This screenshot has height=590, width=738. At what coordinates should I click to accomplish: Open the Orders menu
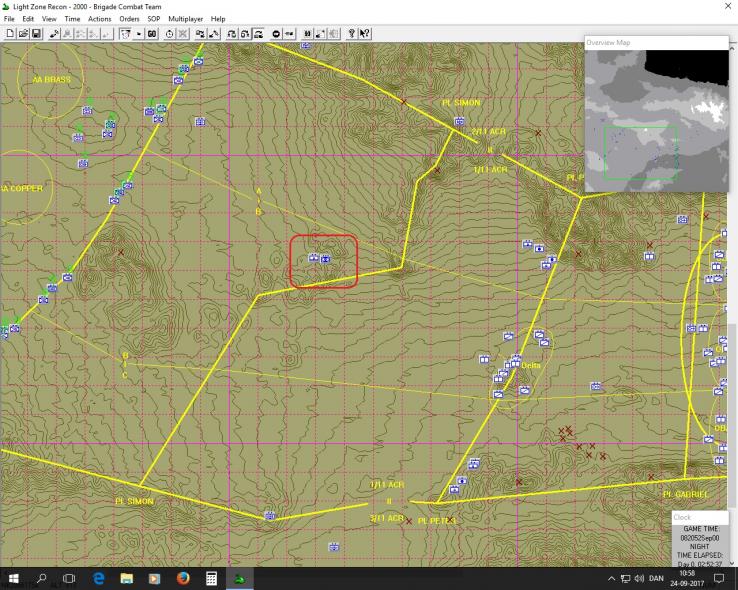129,19
